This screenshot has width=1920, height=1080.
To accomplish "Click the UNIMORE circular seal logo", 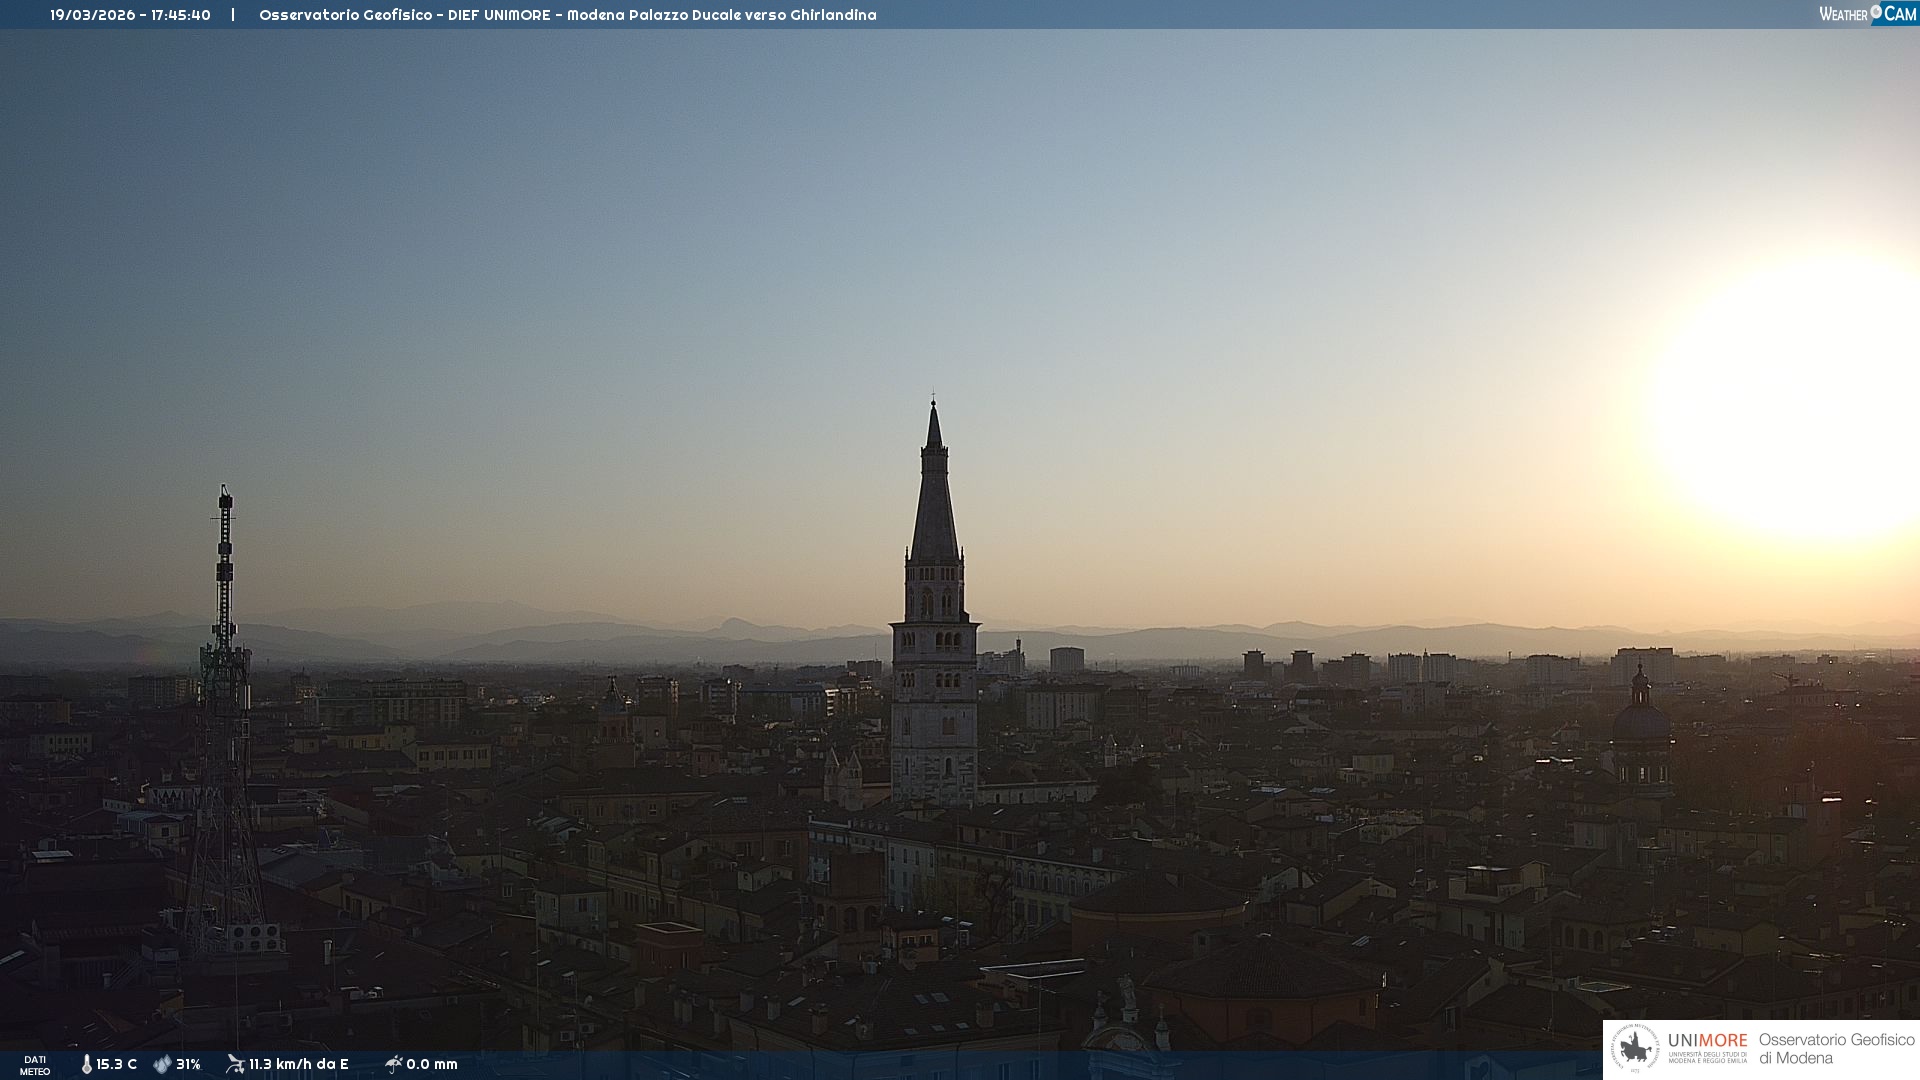I will tap(1635, 1048).
